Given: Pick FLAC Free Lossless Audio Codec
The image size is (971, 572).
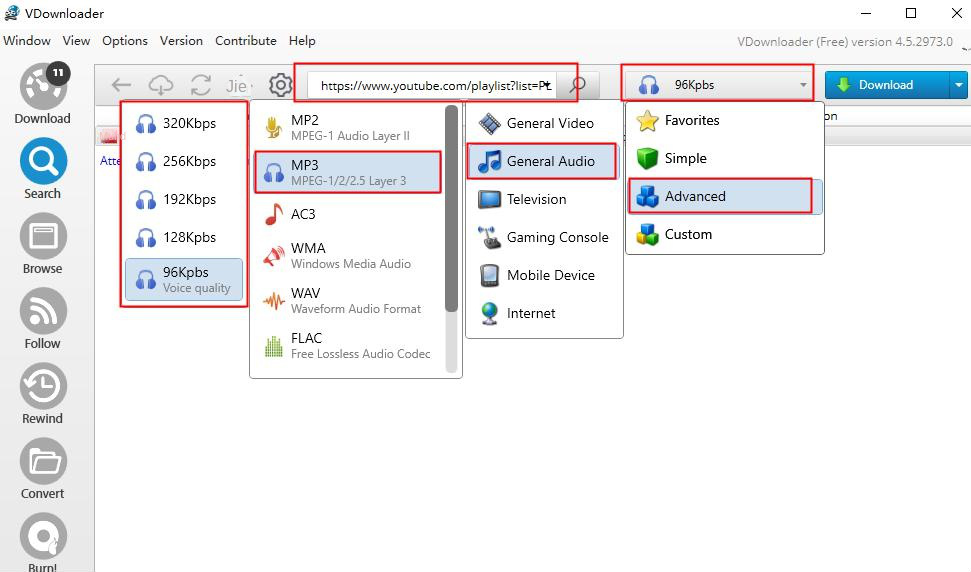Looking at the screenshot, I should [349, 345].
